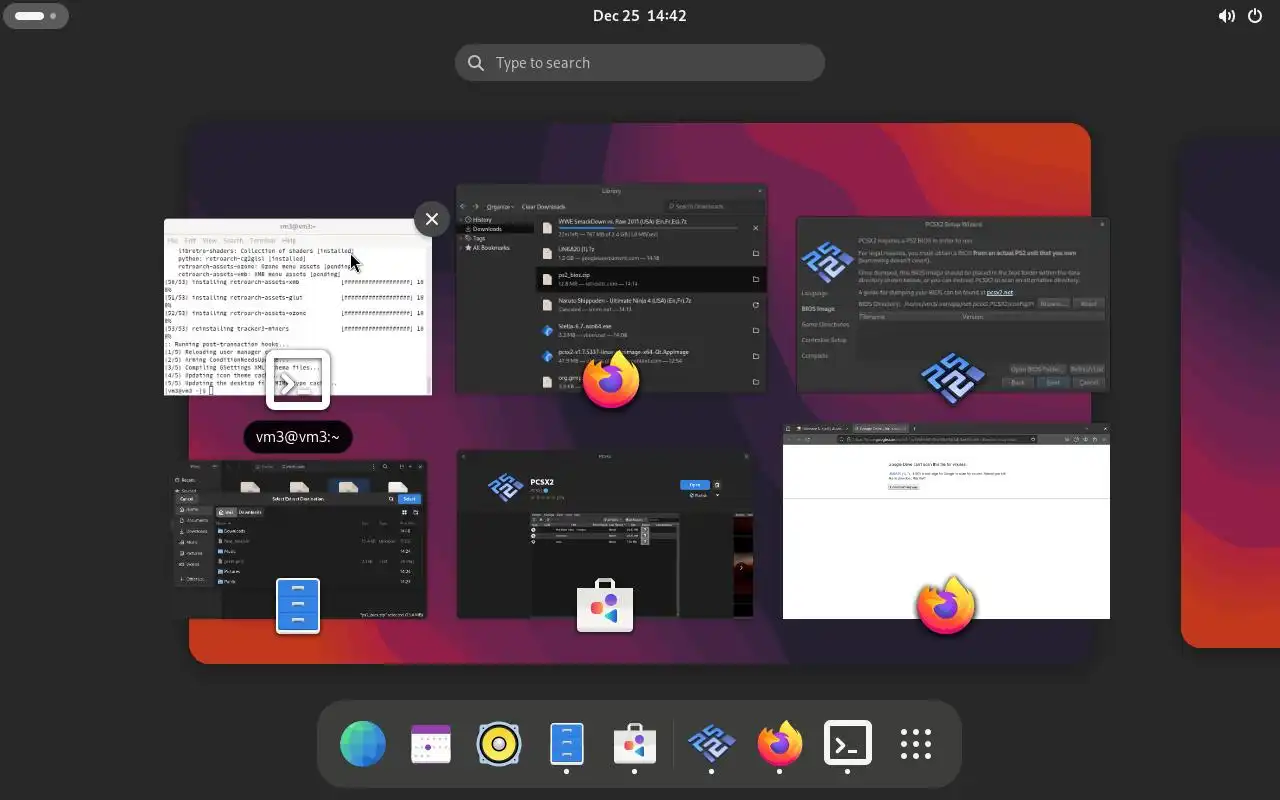Open Firefox from the dock
This screenshot has width=1280, height=800.
(780, 744)
